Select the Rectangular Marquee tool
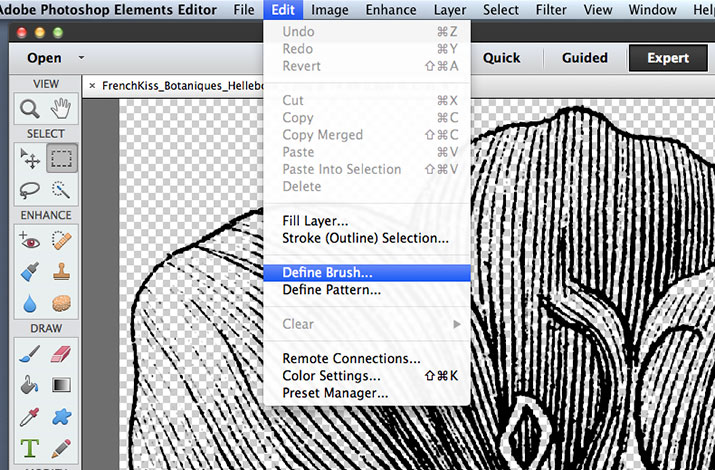This screenshot has width=715, height=470. [61, 159]
